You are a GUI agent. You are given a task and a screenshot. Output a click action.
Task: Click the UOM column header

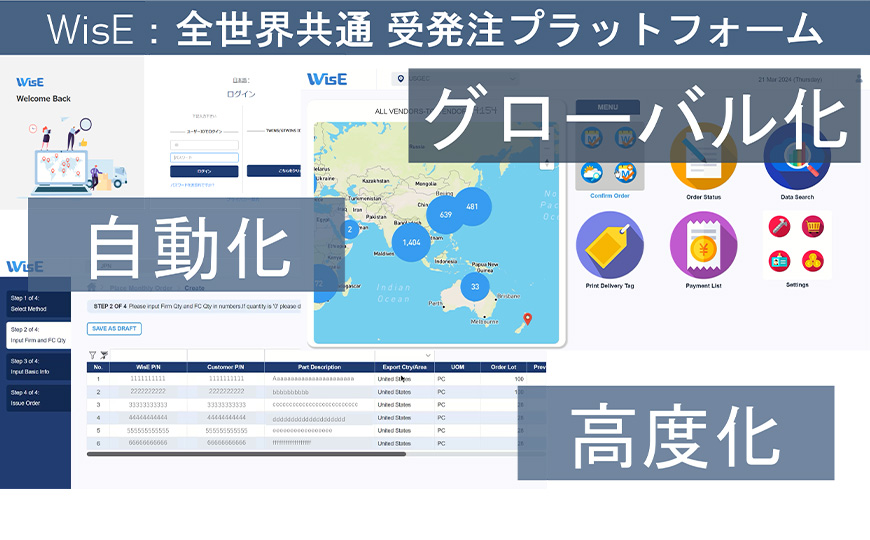458,367
